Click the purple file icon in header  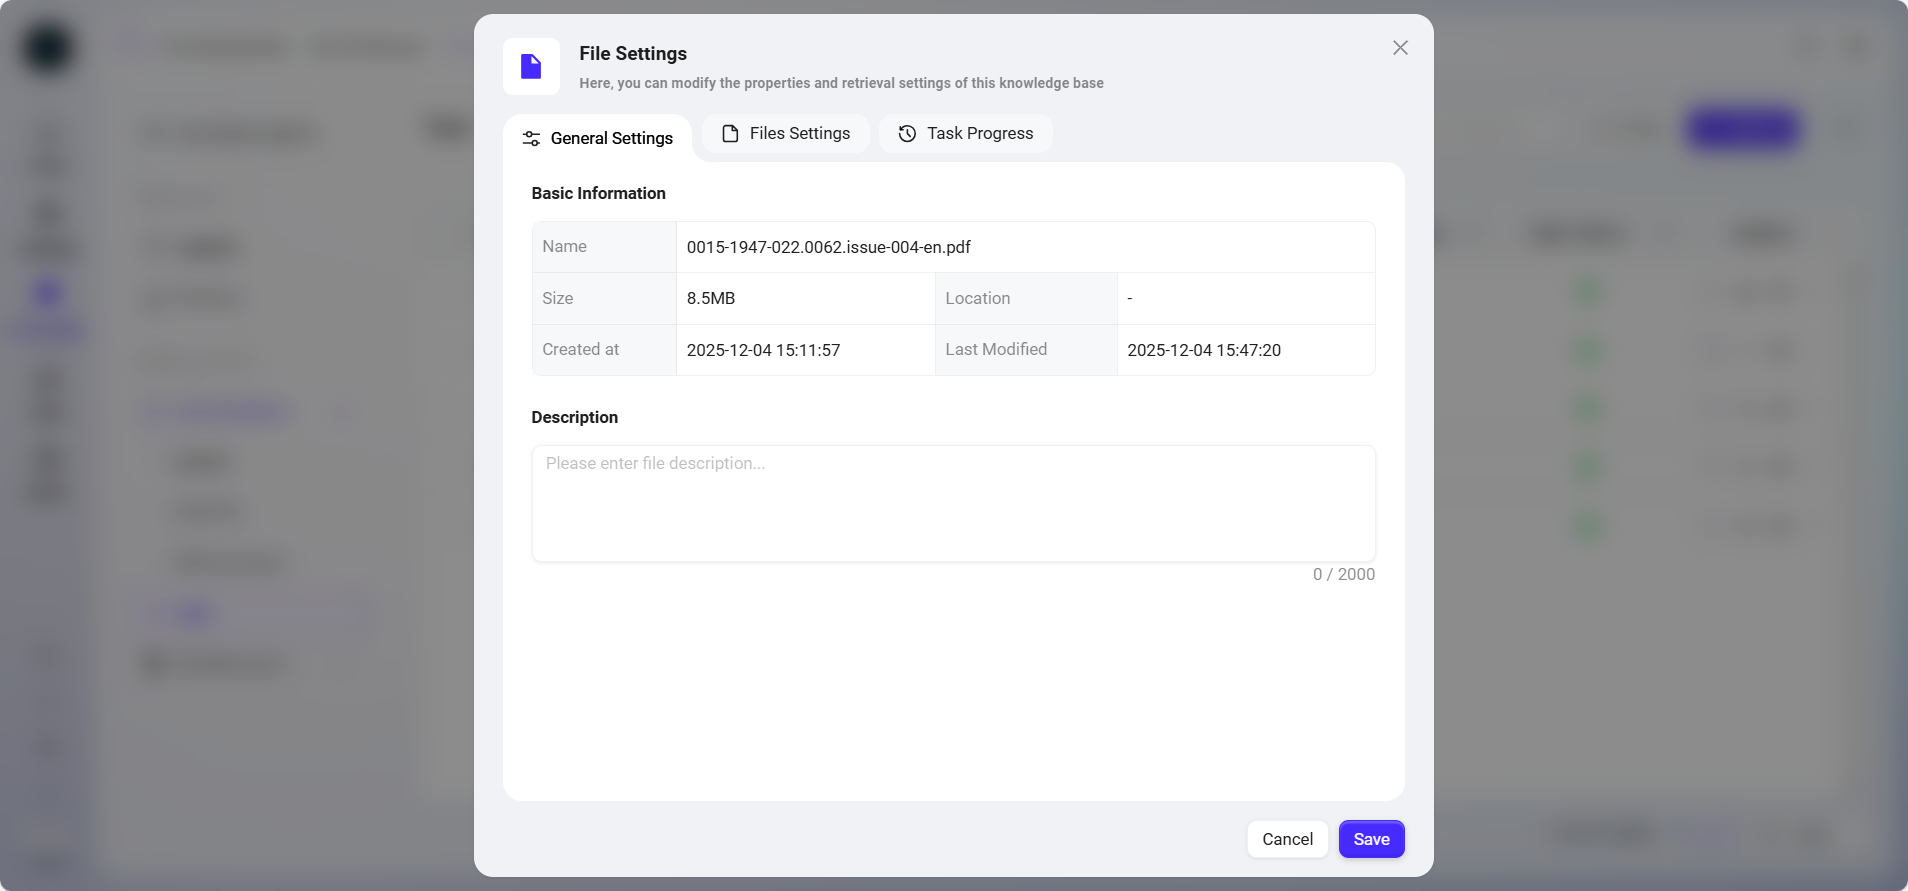tap(531, 67)
